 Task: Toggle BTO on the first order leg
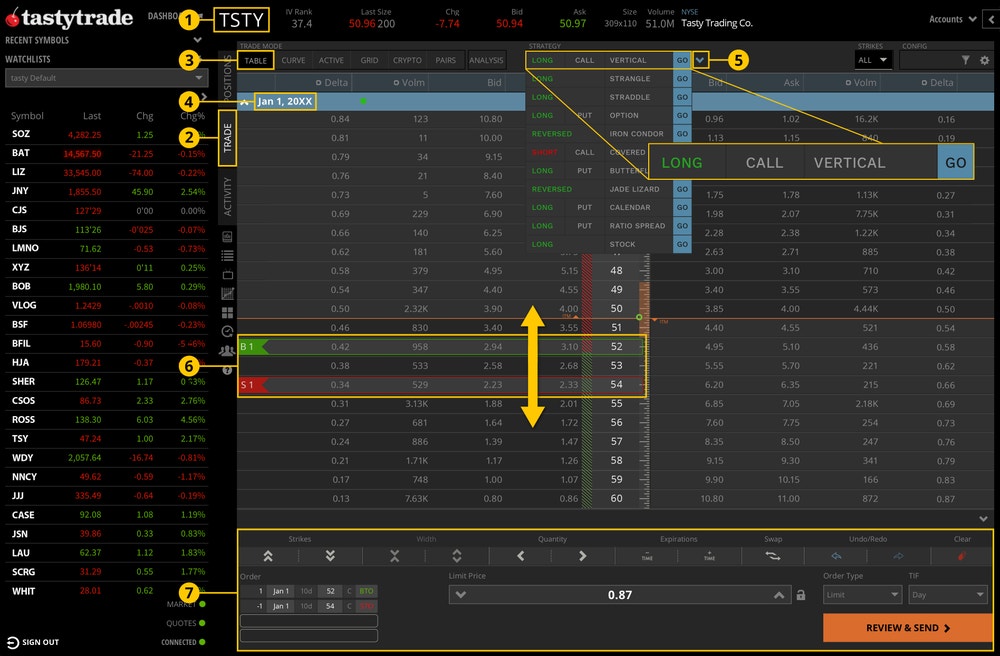tap(368, 591)
